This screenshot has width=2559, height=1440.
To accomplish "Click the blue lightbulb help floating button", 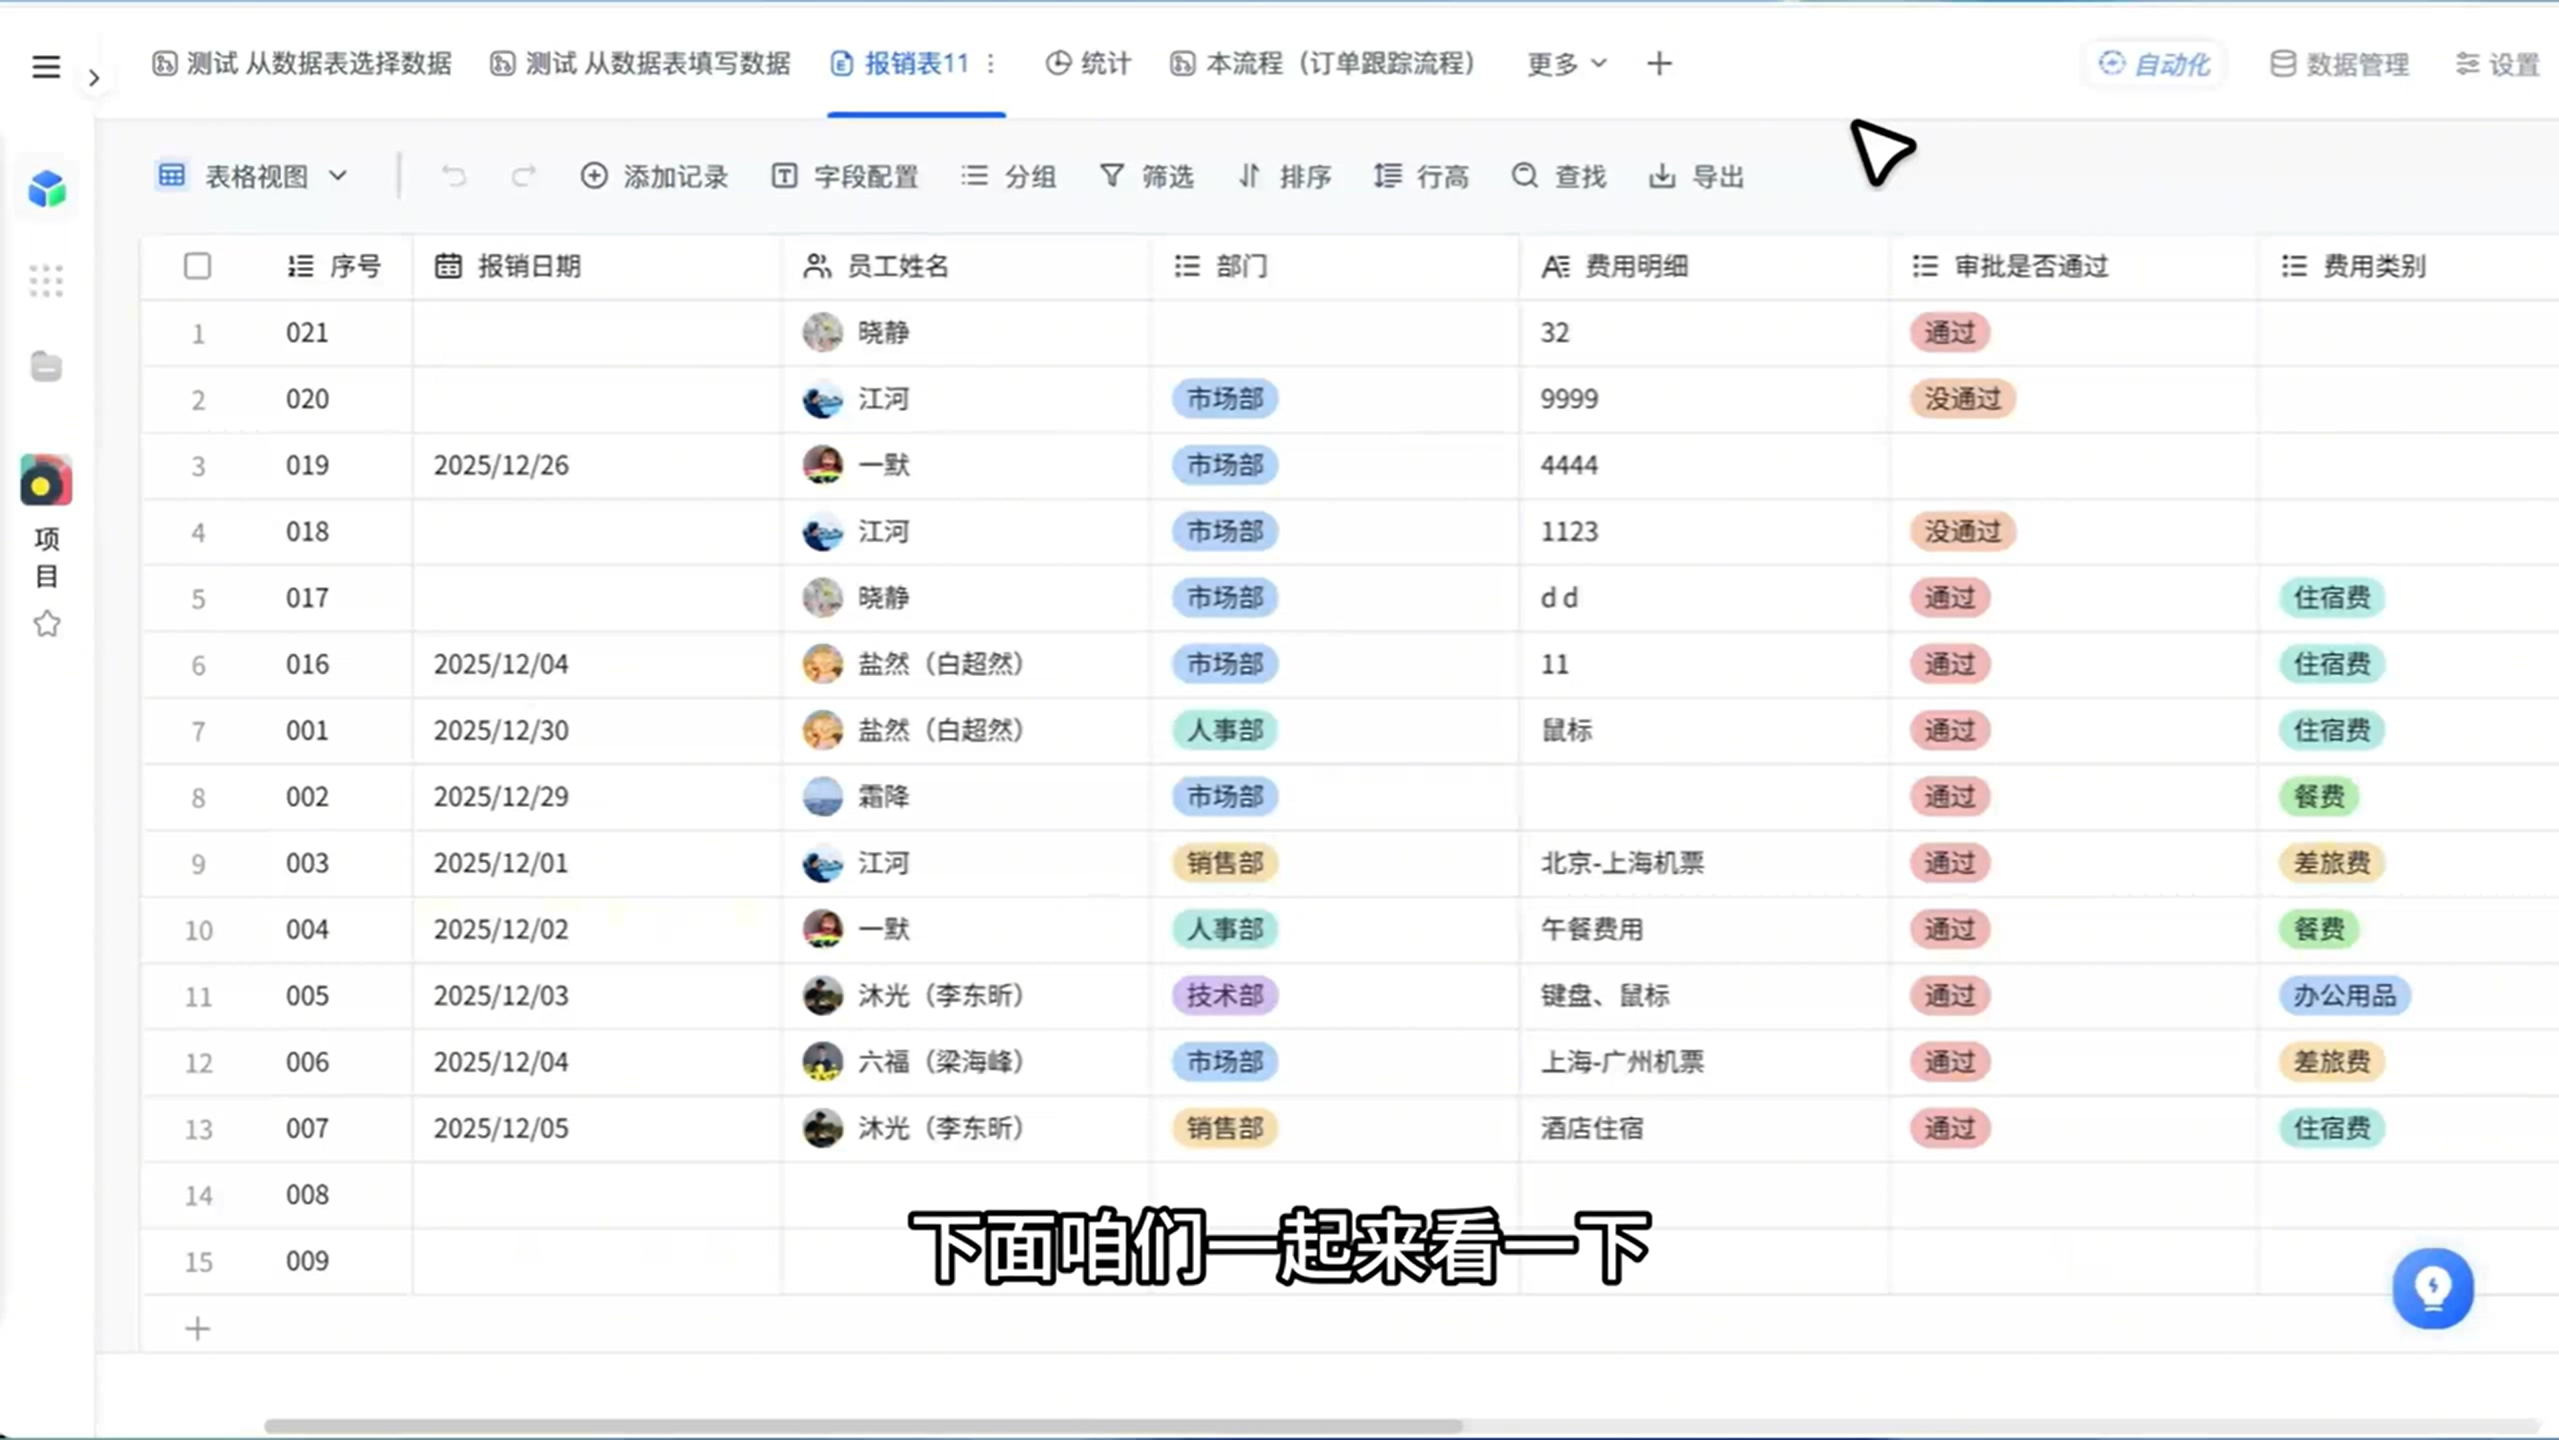I will [2432, 1287].
